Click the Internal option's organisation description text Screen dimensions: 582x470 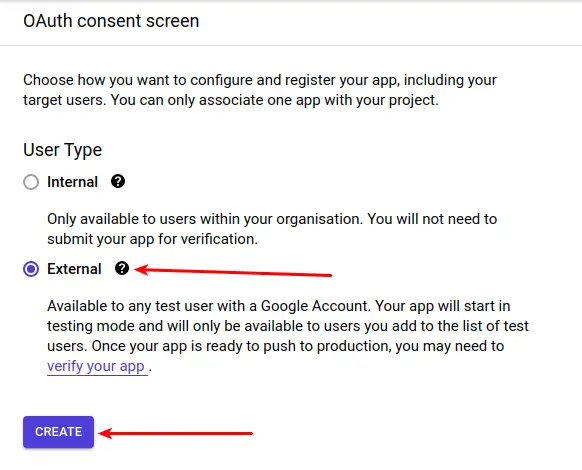(272, 229)
